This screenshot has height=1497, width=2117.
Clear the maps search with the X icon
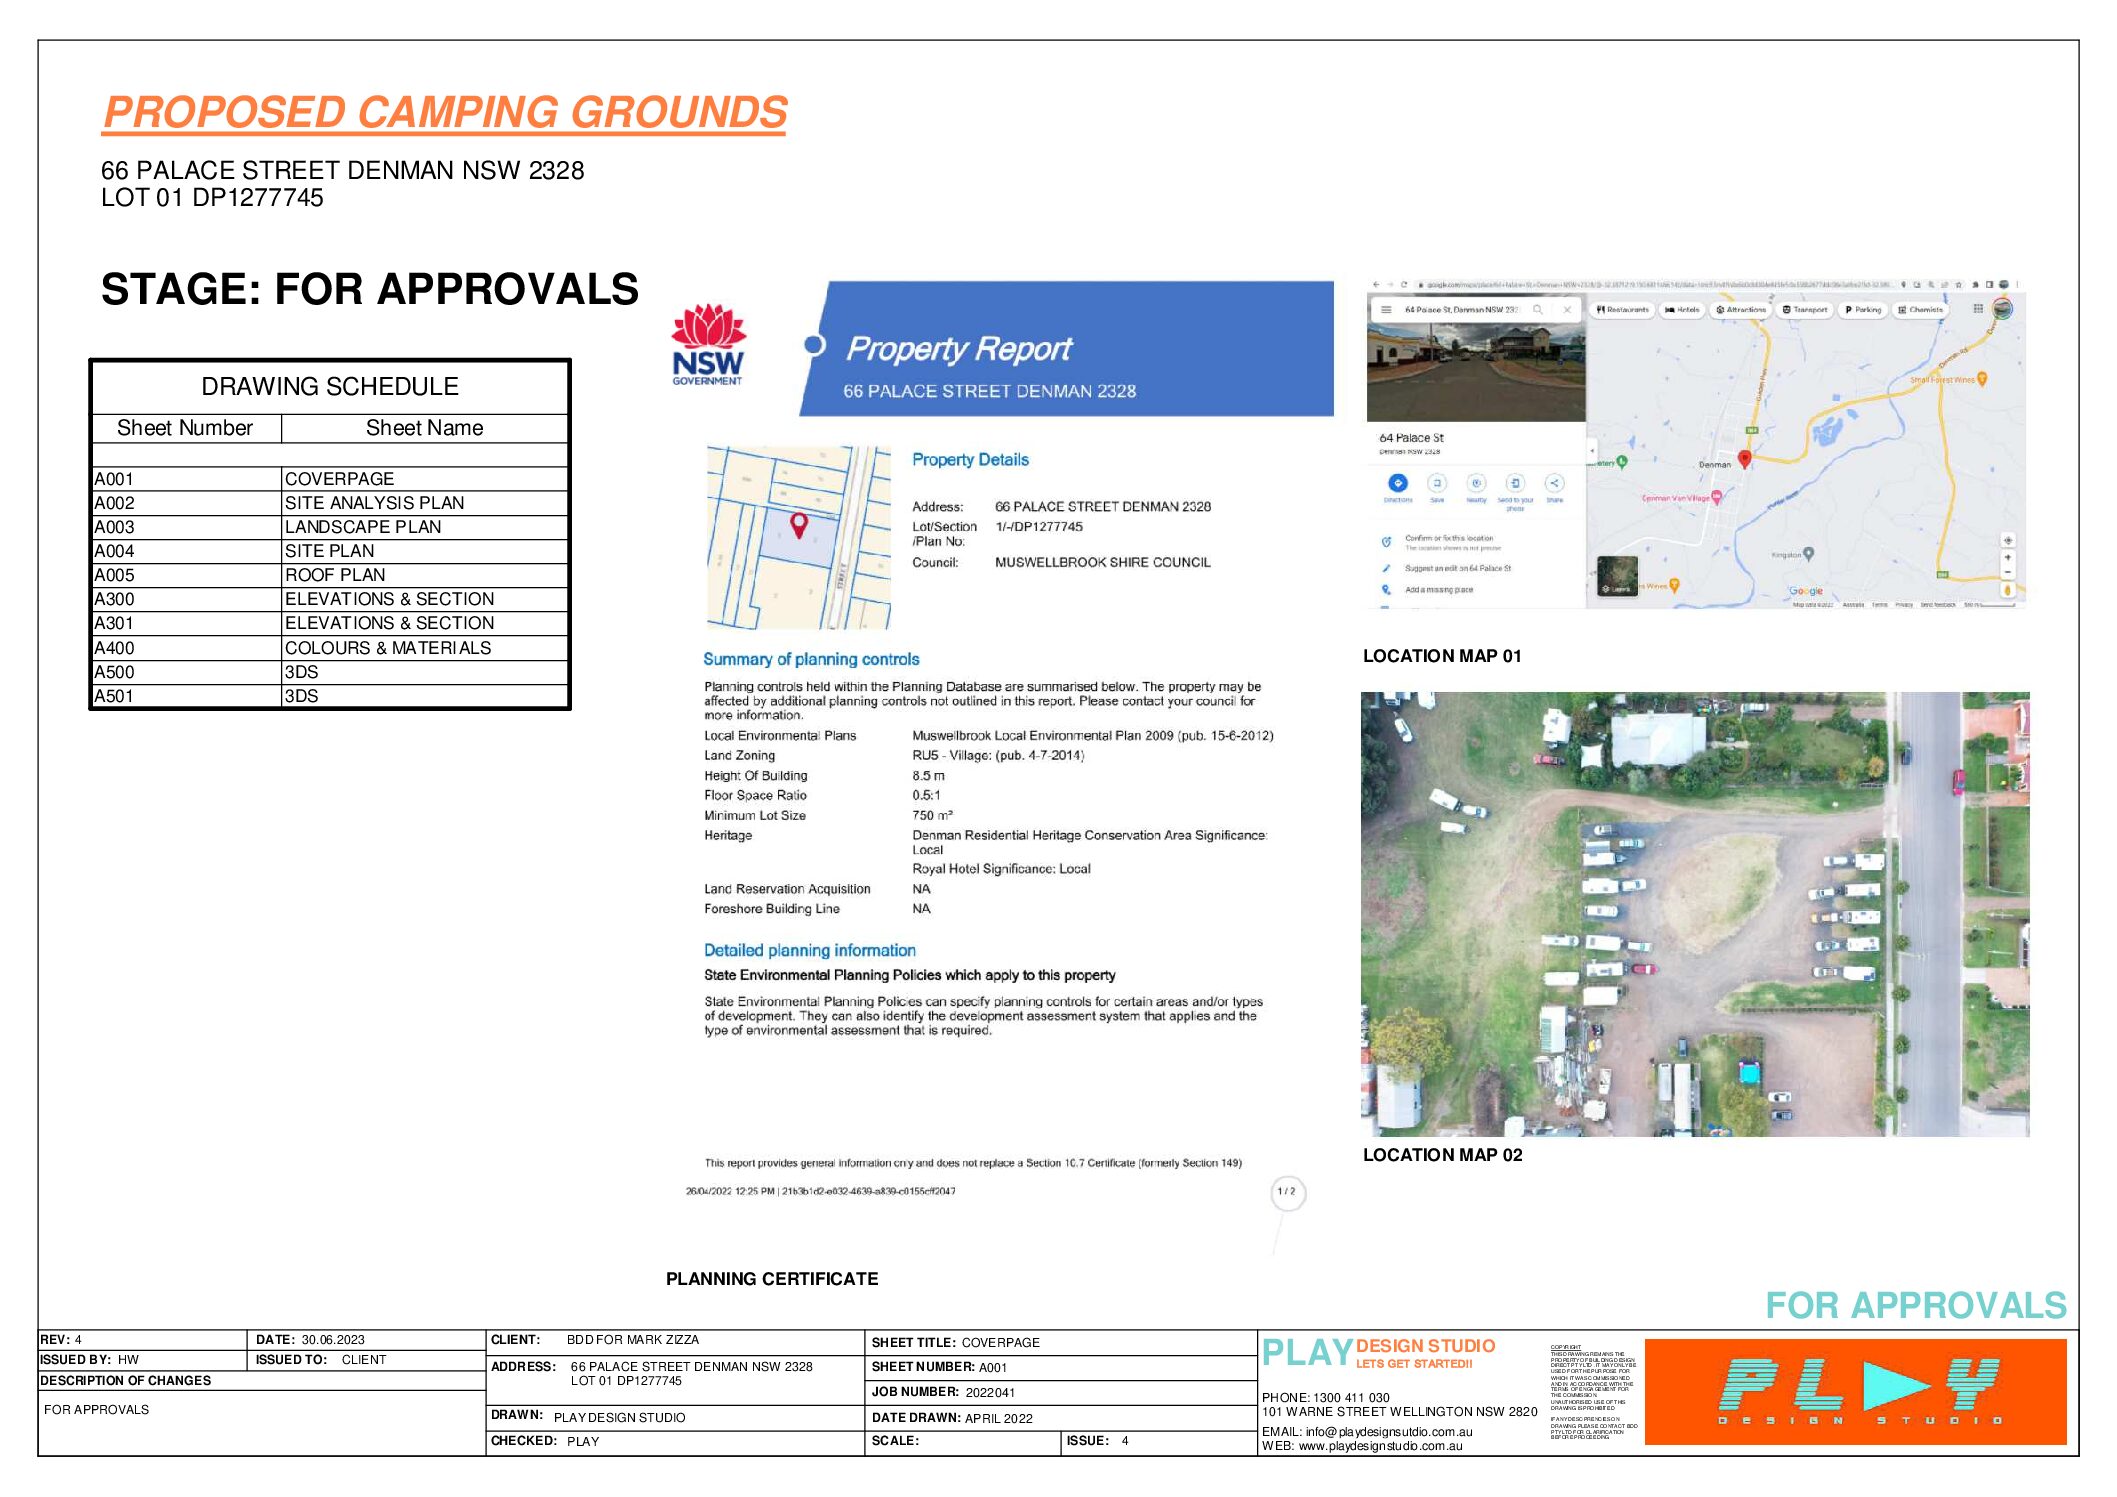click(1567, 310)
